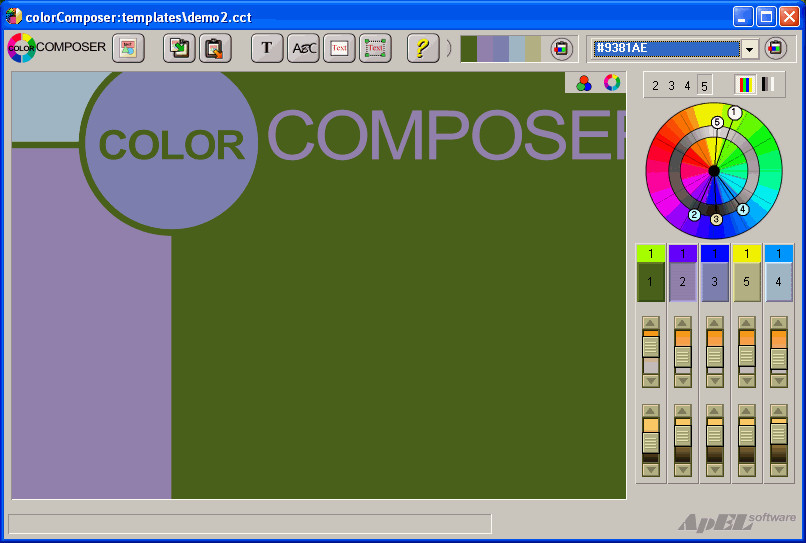
Task: Click the clipboard icon next to palette strip
Action: click(x=561, y=49)
